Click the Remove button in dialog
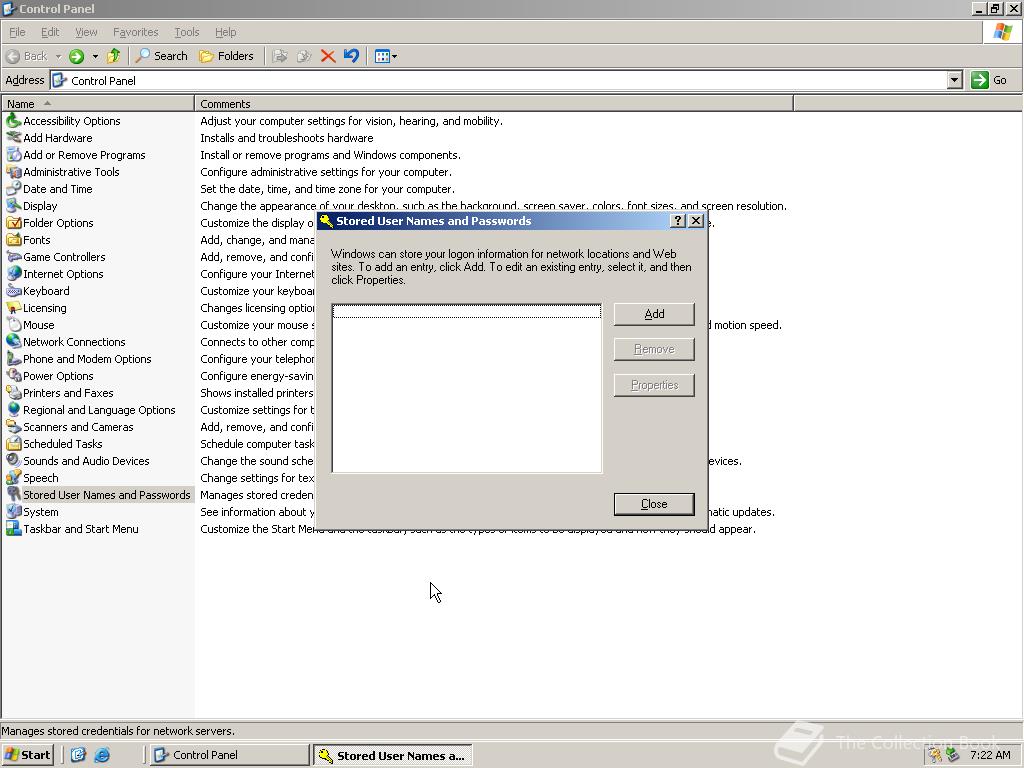This screenshot has height=768, width=1024. pyautogui.click(x=654, y=349)
